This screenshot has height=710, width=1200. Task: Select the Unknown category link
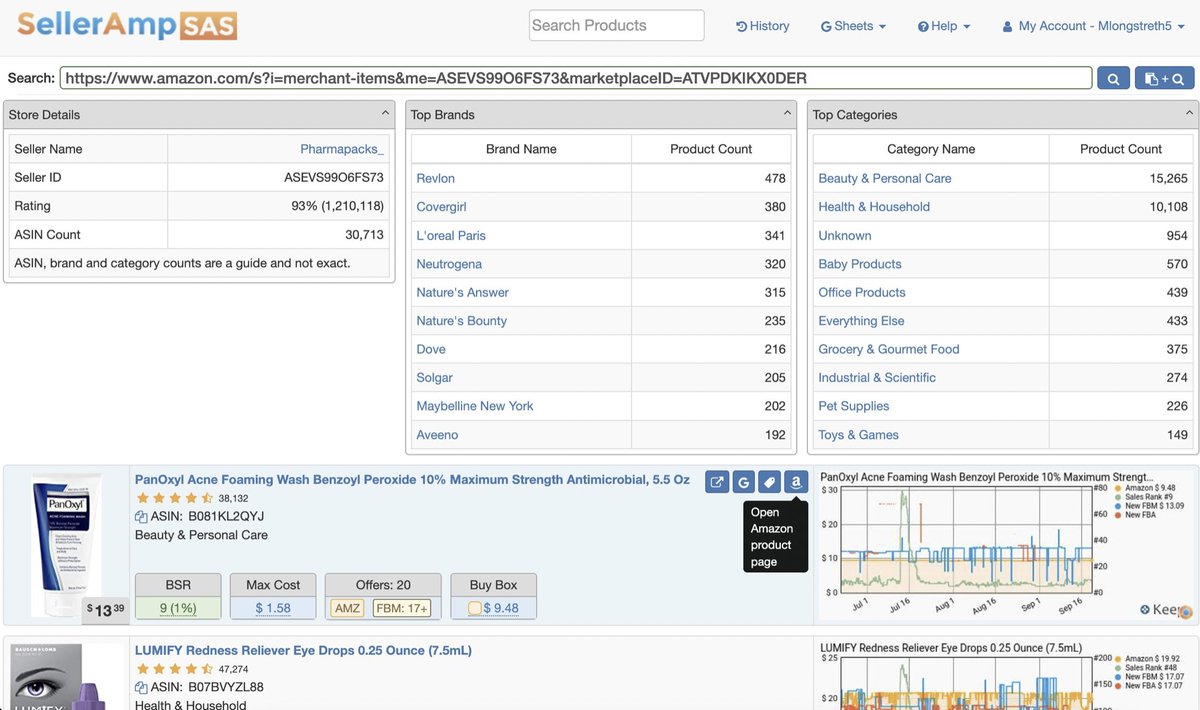tap(845, 235)
